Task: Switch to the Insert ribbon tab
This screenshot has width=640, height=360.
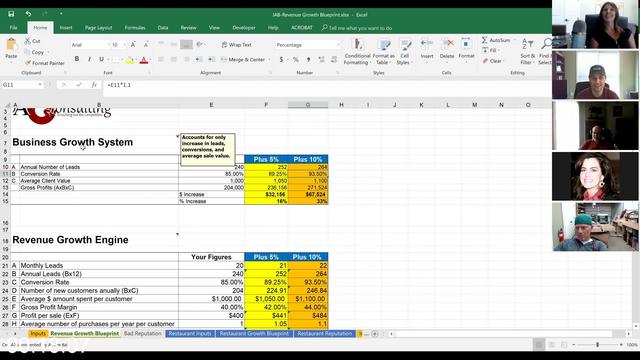Action: point(66,28)
